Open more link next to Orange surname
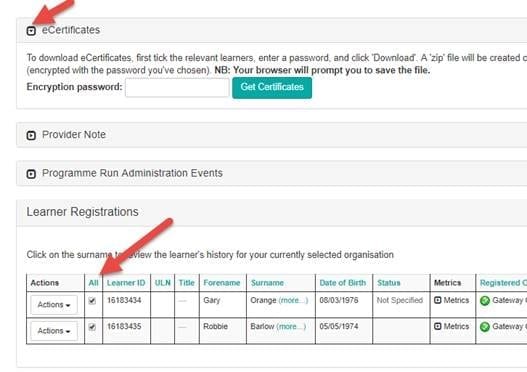 pos(293,300)
